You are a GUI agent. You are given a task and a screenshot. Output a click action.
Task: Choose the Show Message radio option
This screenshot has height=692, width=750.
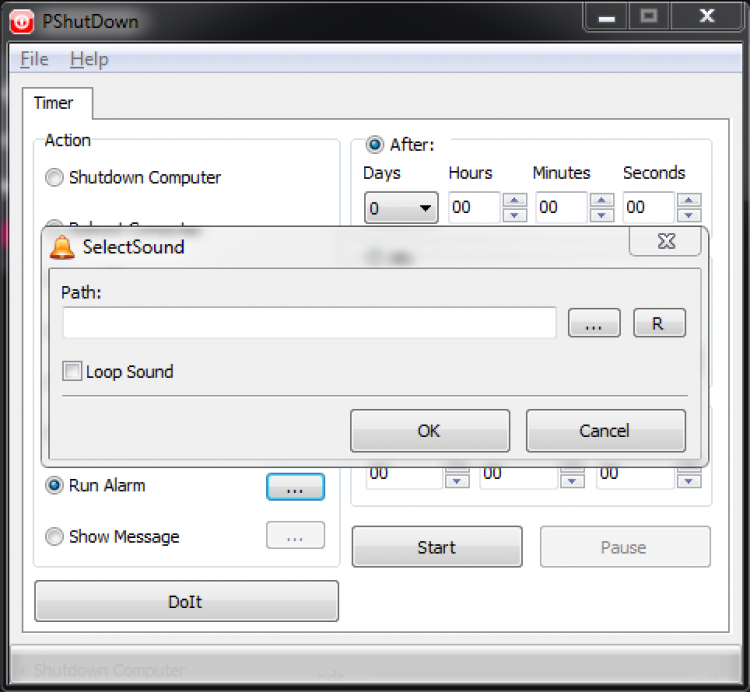coord(112,537)
